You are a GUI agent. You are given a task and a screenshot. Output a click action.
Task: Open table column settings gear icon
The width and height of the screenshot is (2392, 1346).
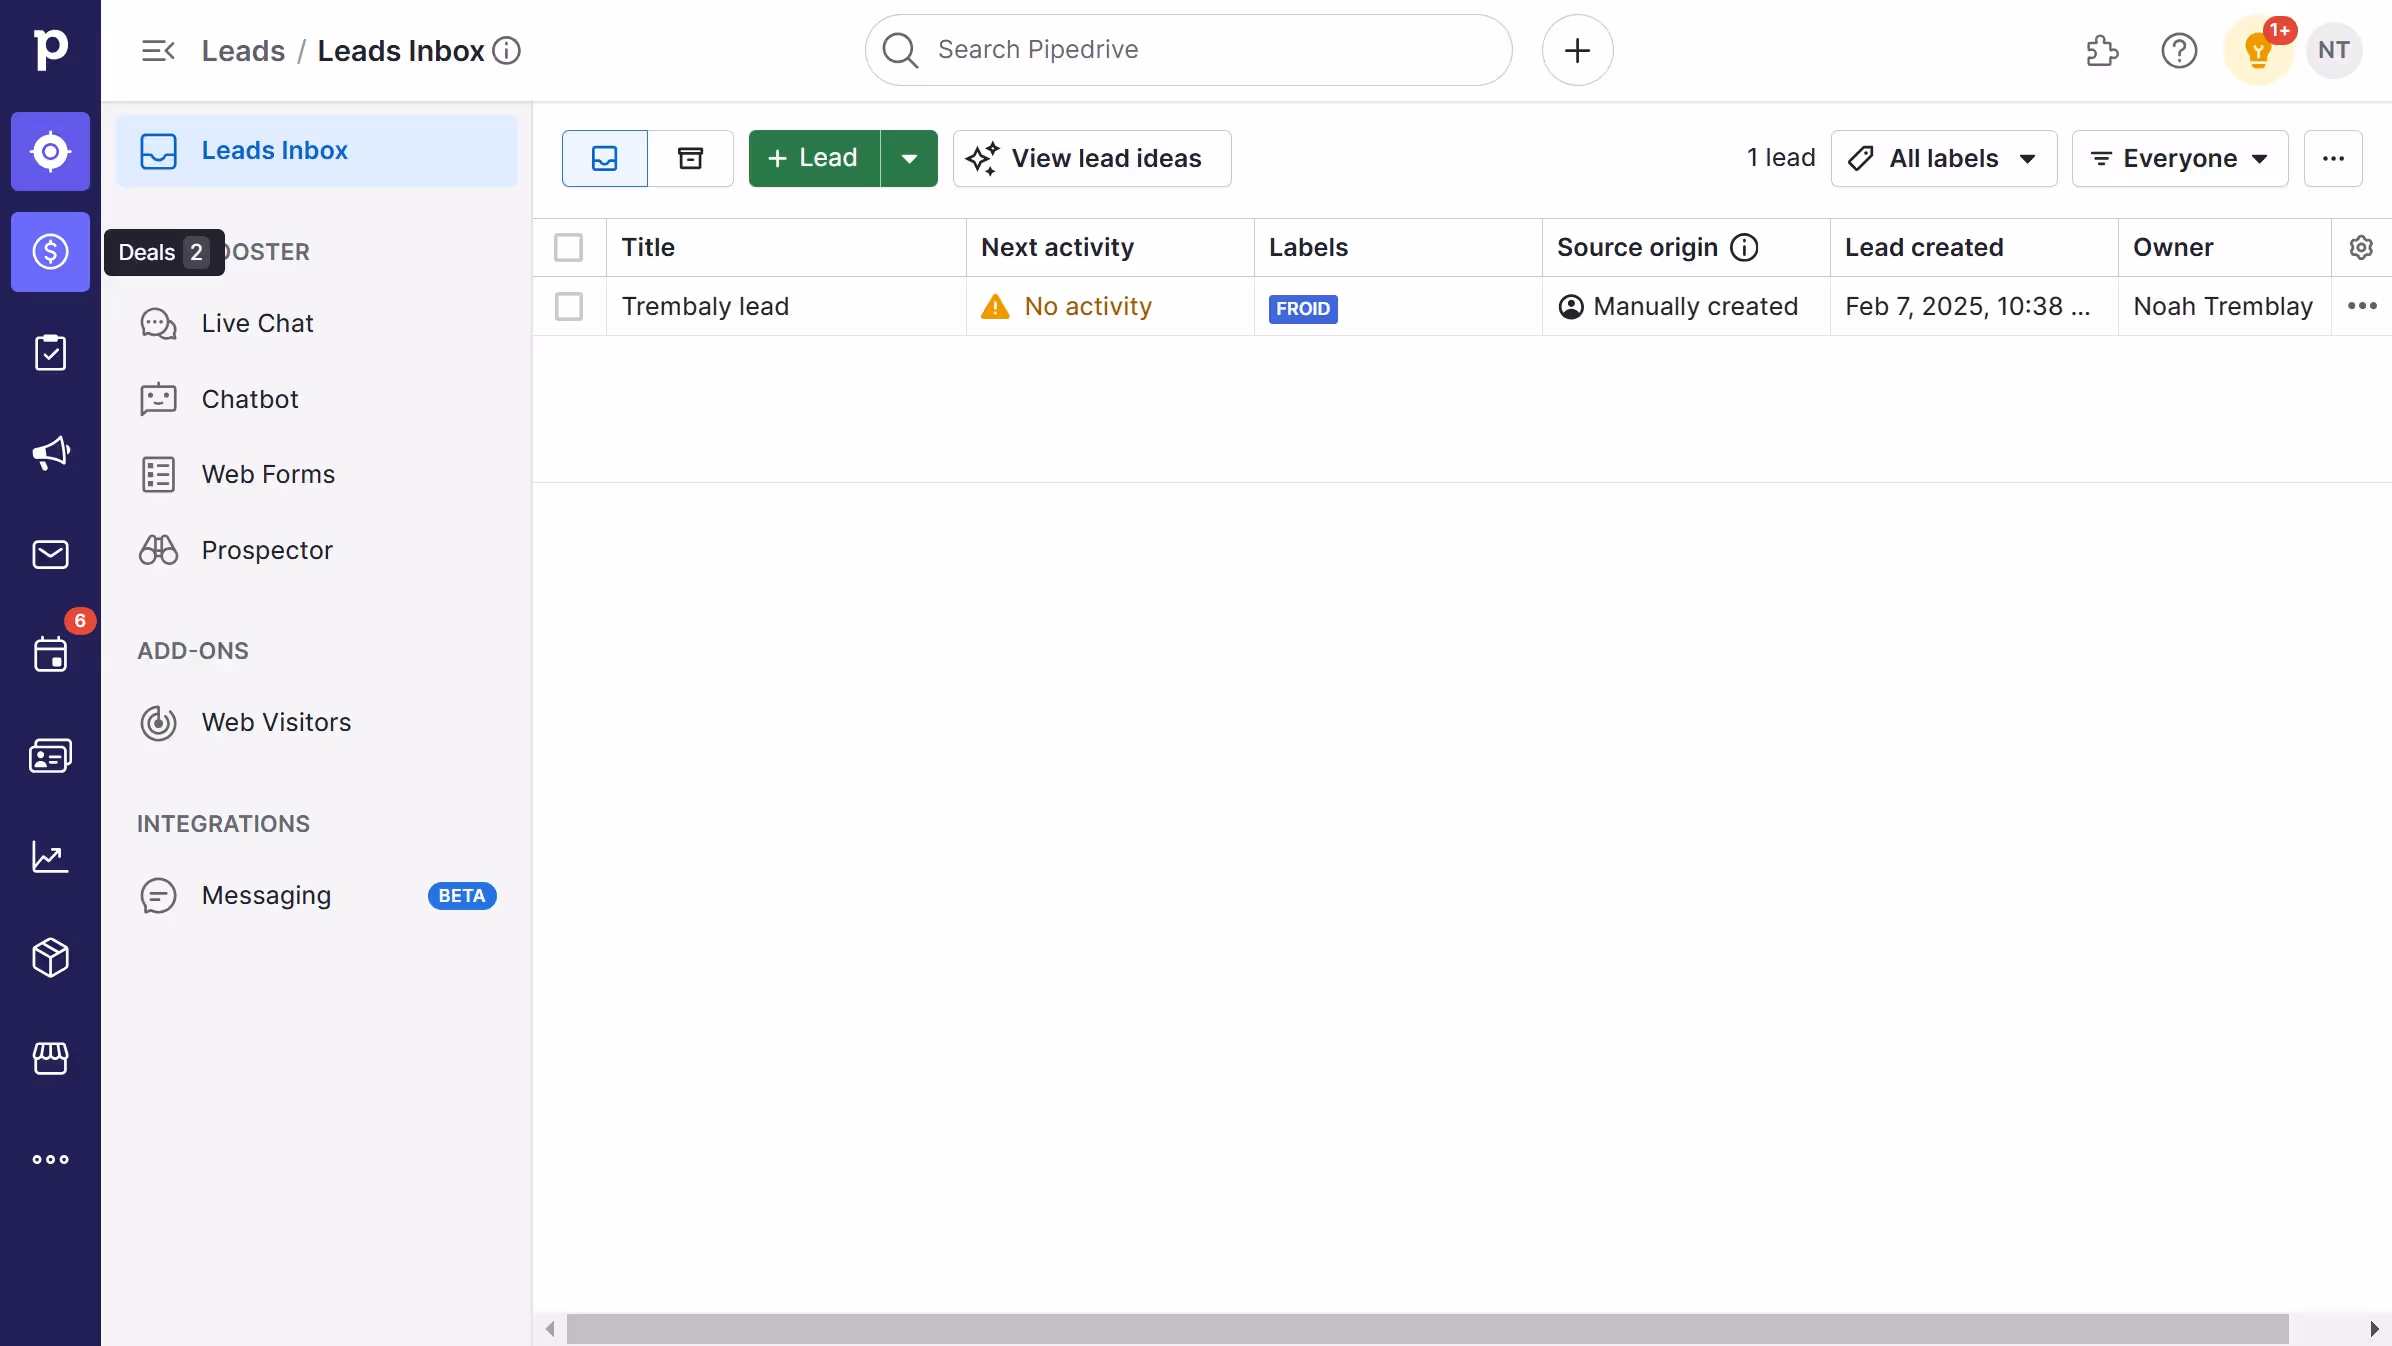pos(2360,247)
